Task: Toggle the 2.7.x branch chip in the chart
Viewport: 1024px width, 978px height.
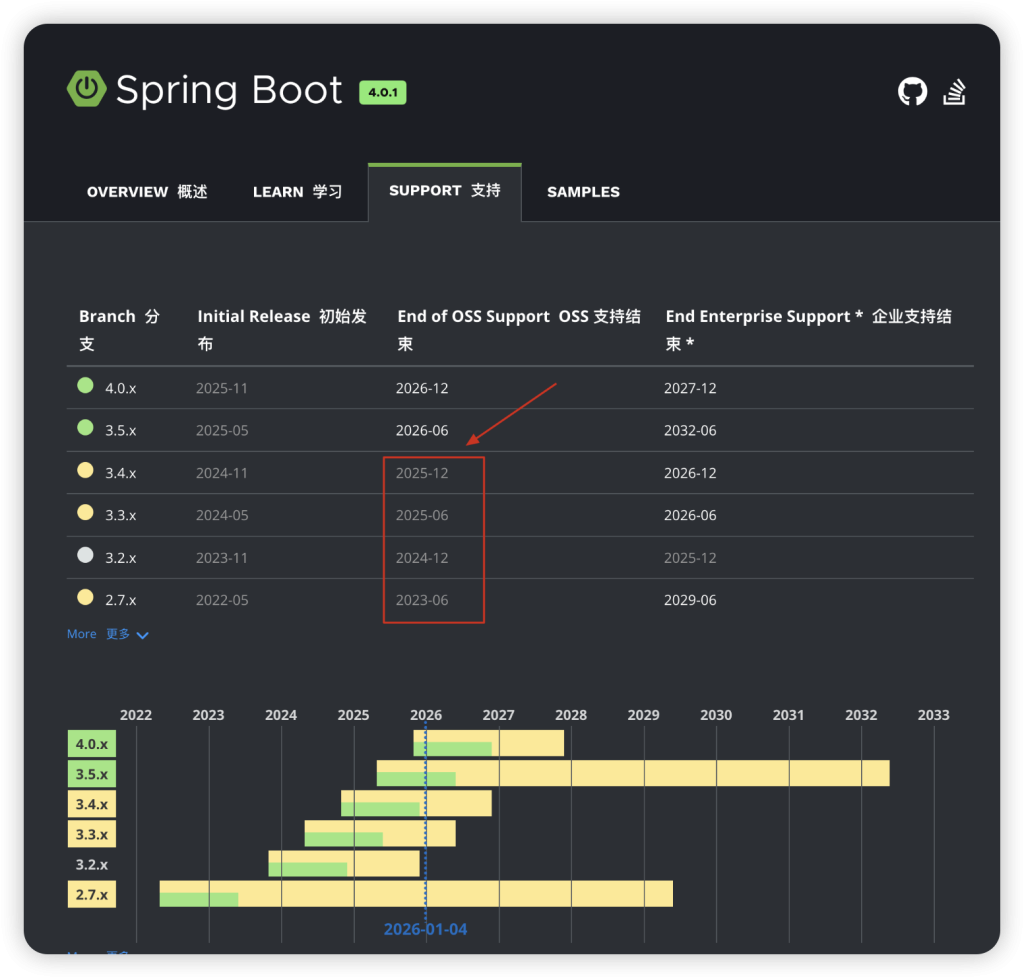Action: pyautogui.click(x=91, y=893)
